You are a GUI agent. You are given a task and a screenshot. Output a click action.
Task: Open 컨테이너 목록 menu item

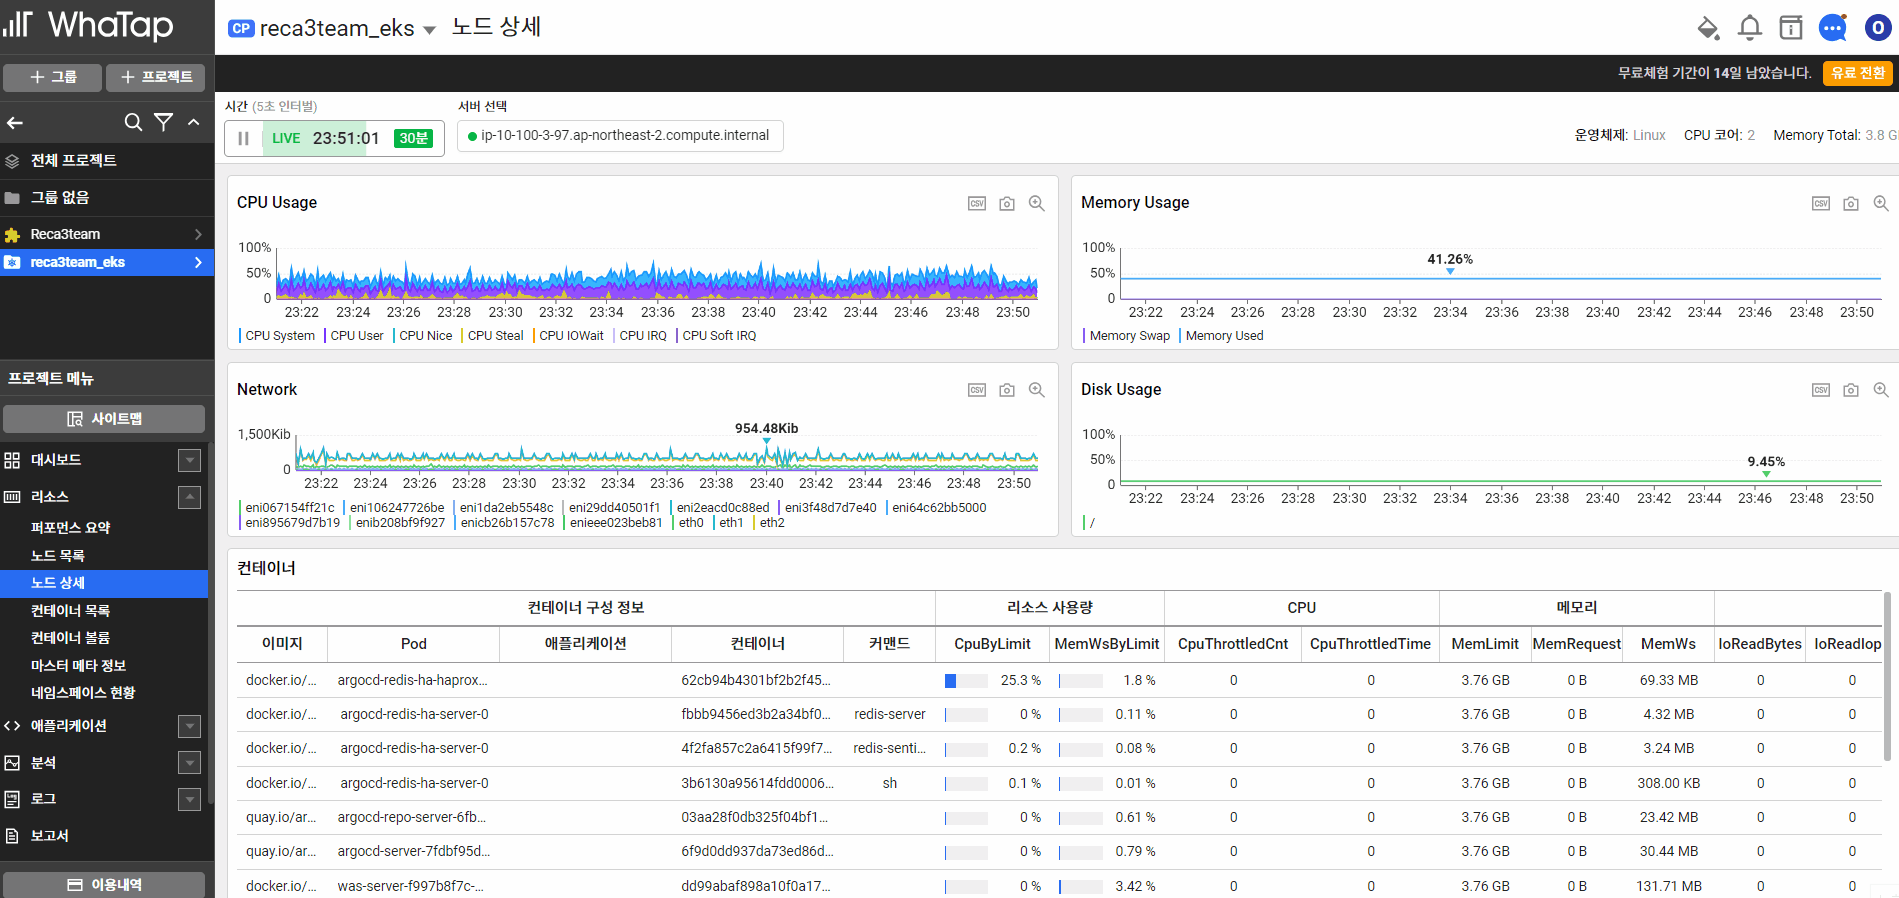(x=70, y=610)
